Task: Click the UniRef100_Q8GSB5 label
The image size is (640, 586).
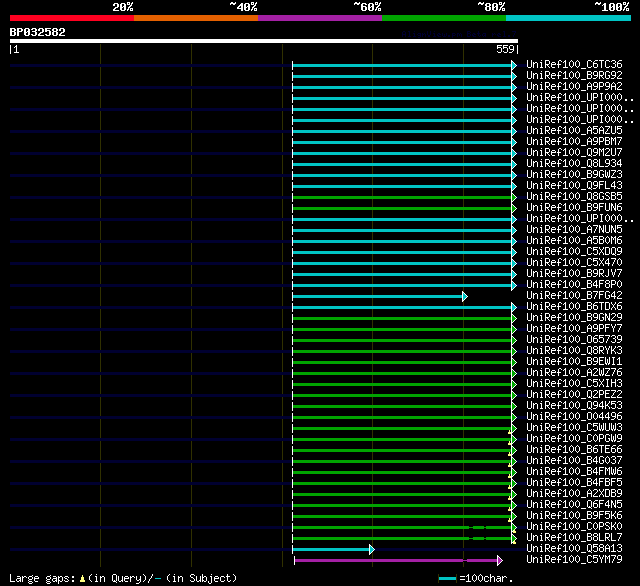Action: click(x=574, y=197)
